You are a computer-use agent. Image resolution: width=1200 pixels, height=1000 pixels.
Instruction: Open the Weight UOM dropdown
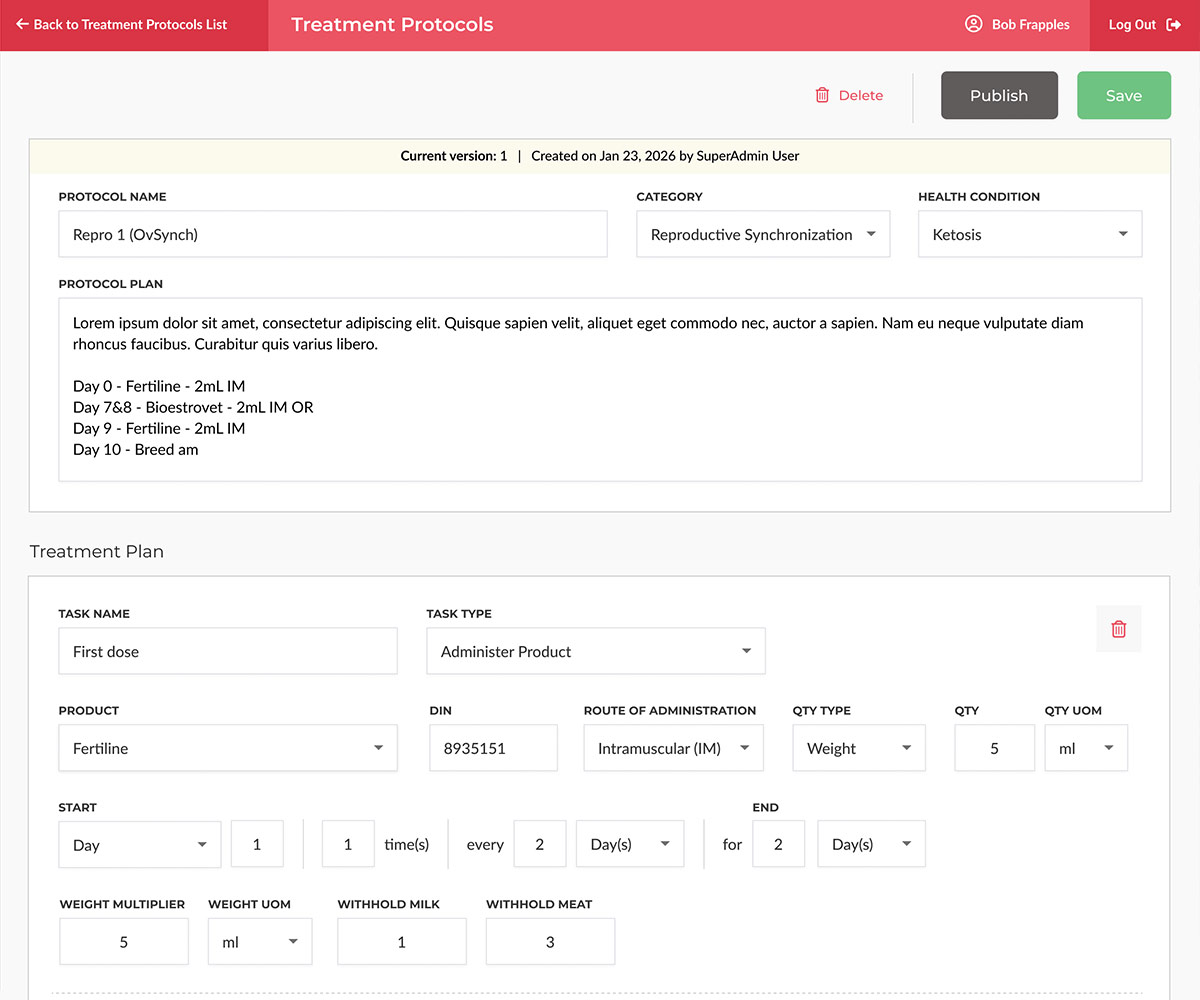259,942
